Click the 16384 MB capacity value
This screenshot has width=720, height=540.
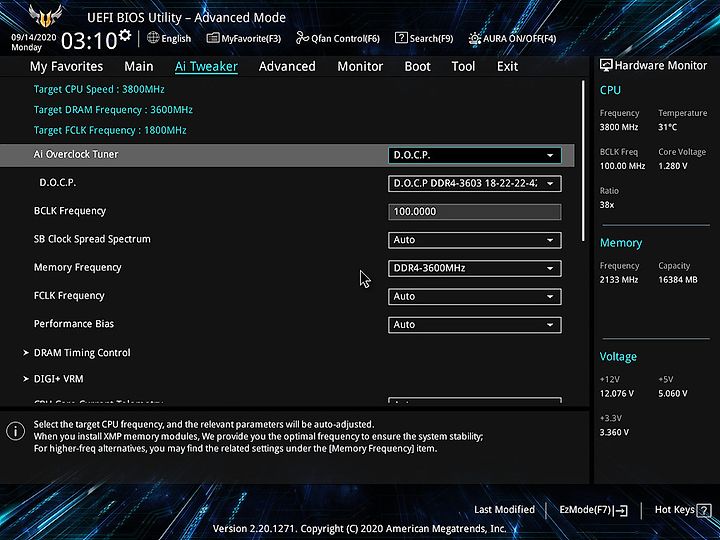click(x=678, y=280)
